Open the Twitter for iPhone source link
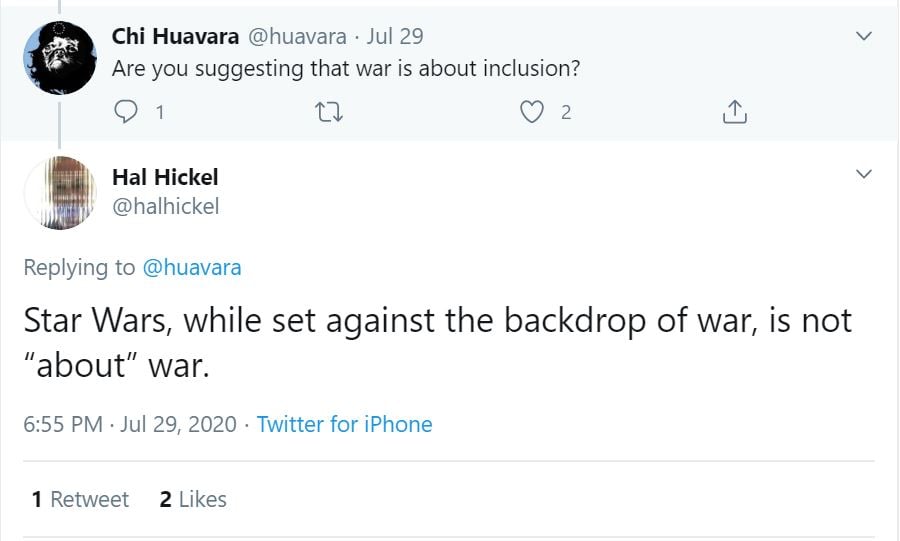This screenshot has width=900, height=541. tap(344, 424)
